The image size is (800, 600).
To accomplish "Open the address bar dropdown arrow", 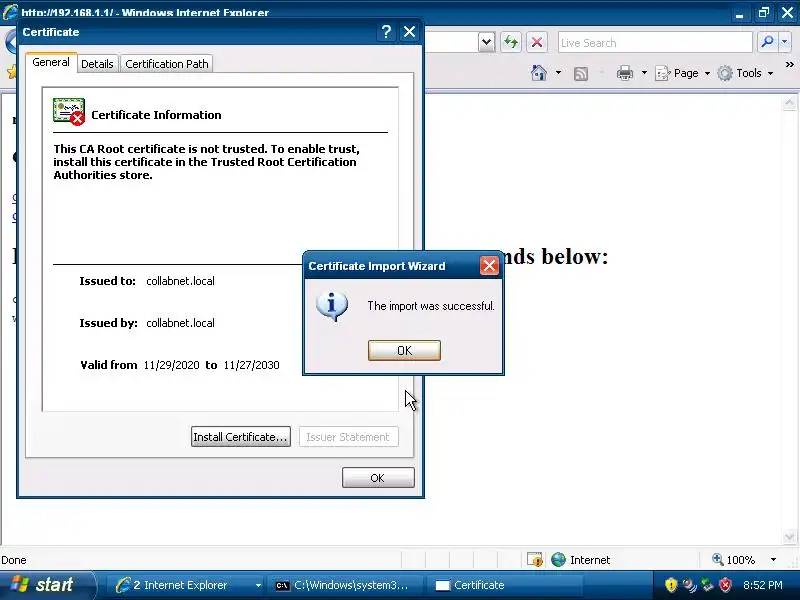I will (x=487, y=42).
